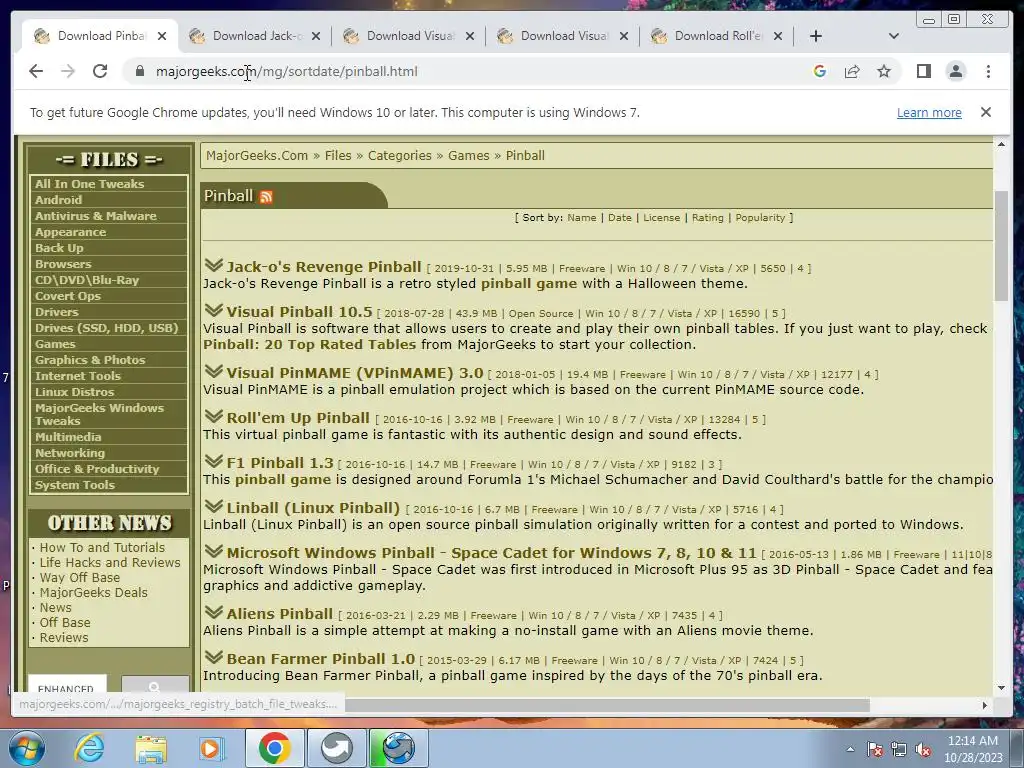Sort list by Popularity
Viewport: 1024px width, 768px height.
click(x=760, y=217)
